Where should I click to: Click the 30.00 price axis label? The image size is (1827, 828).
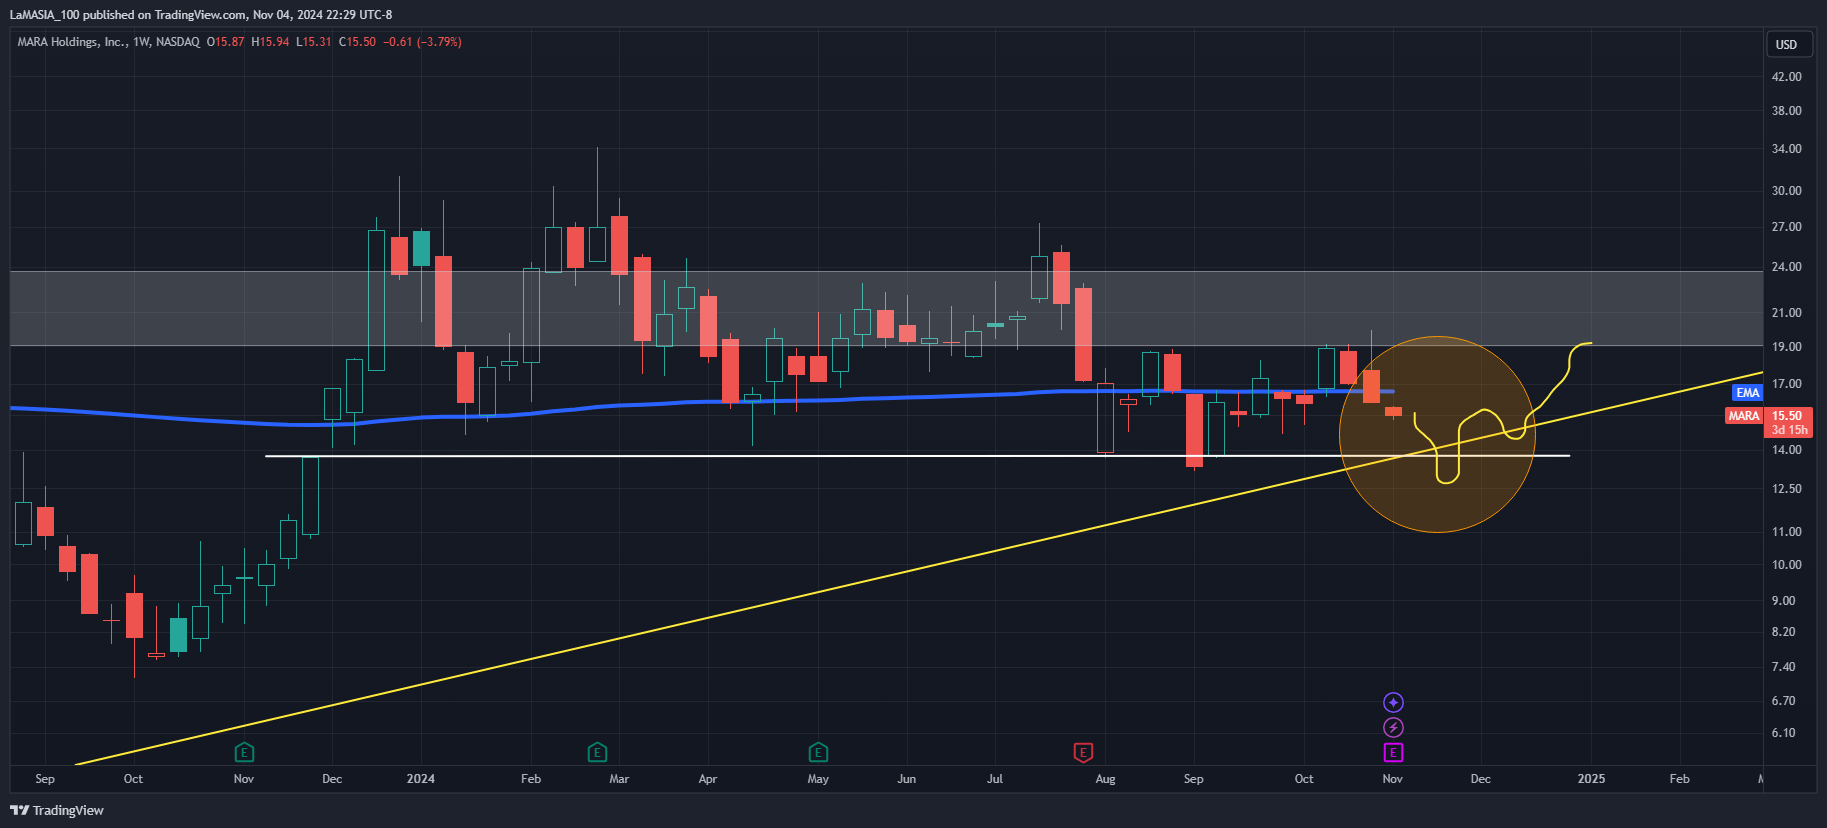tap(1786, 191)
